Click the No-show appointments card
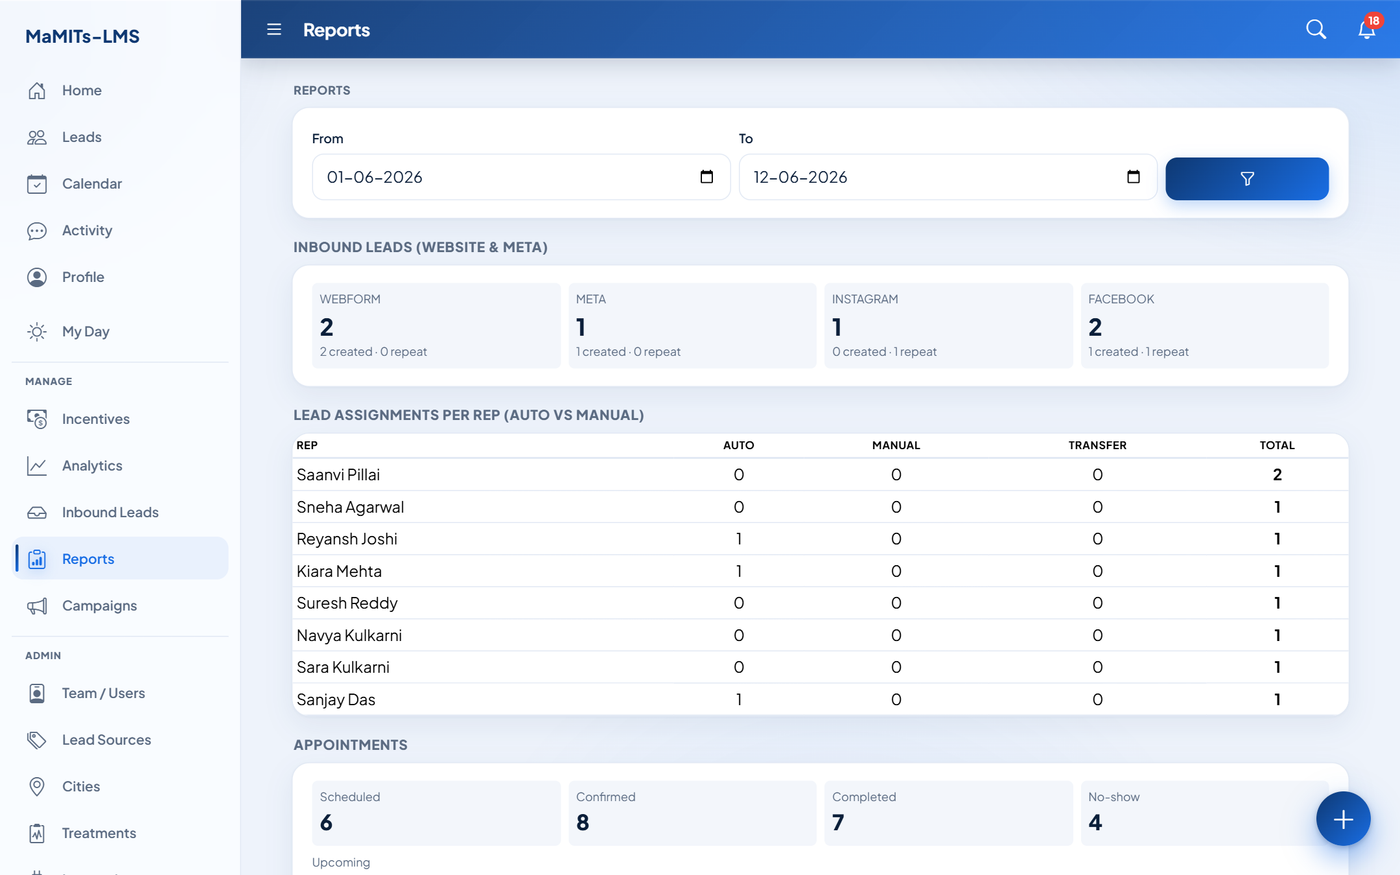This screenshot has height=875, width=1400. pos(1204,813)
